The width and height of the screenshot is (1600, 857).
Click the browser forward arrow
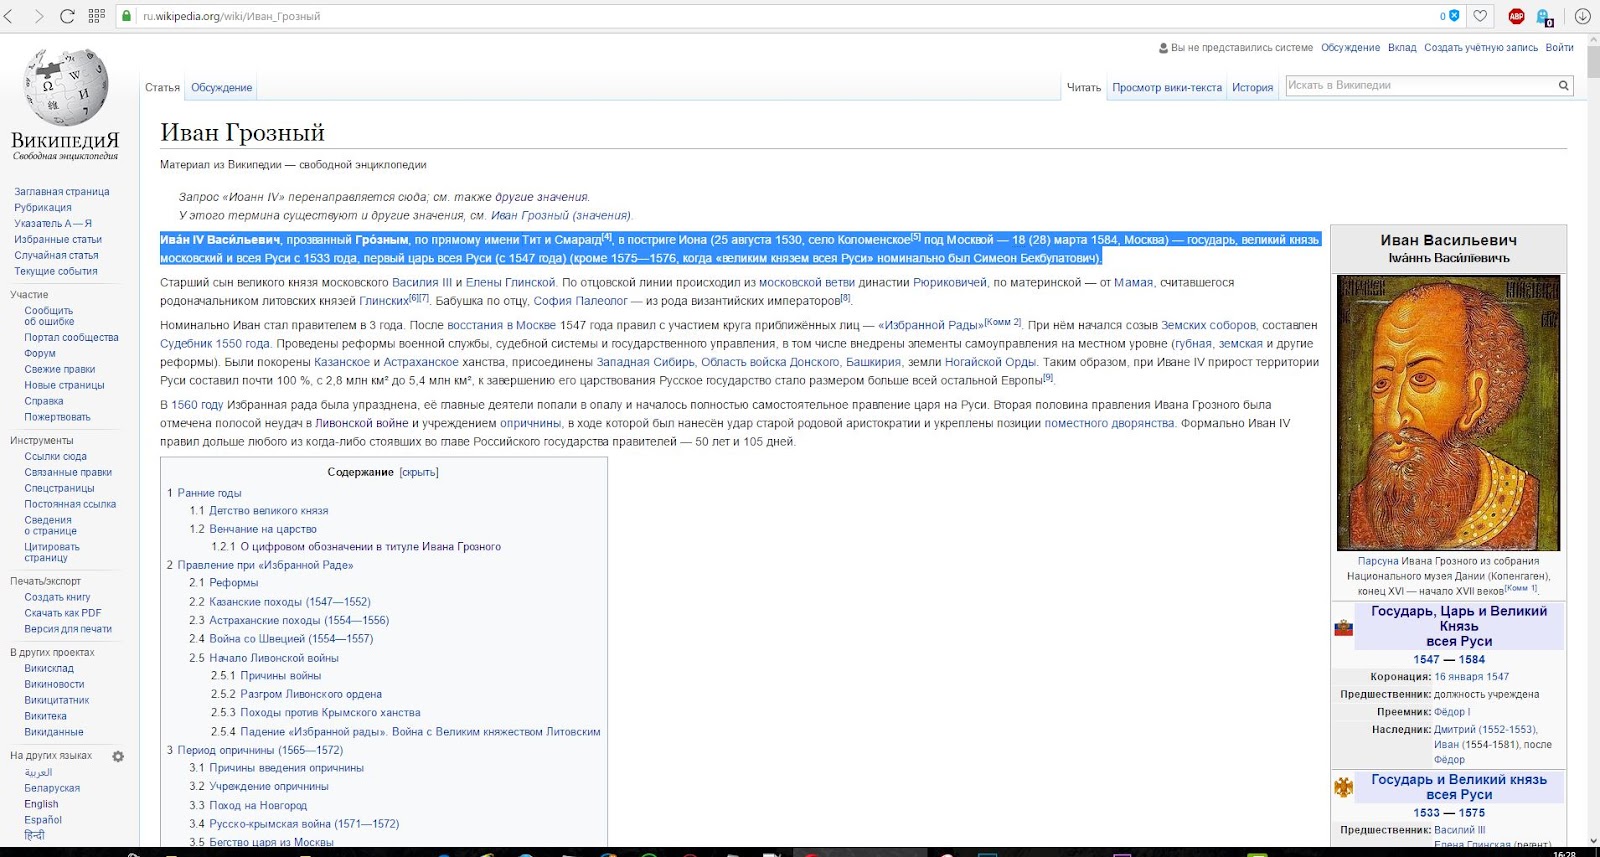(x=38, y=16)
